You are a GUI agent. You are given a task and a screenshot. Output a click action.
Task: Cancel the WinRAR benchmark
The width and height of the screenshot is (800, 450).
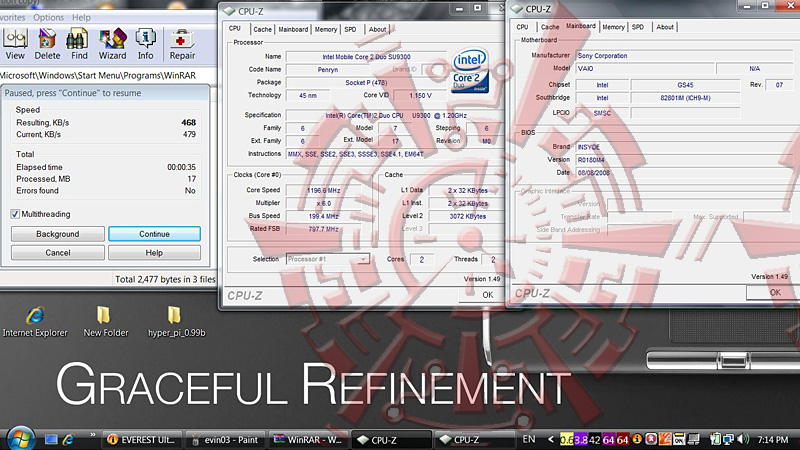click(58, 253)
